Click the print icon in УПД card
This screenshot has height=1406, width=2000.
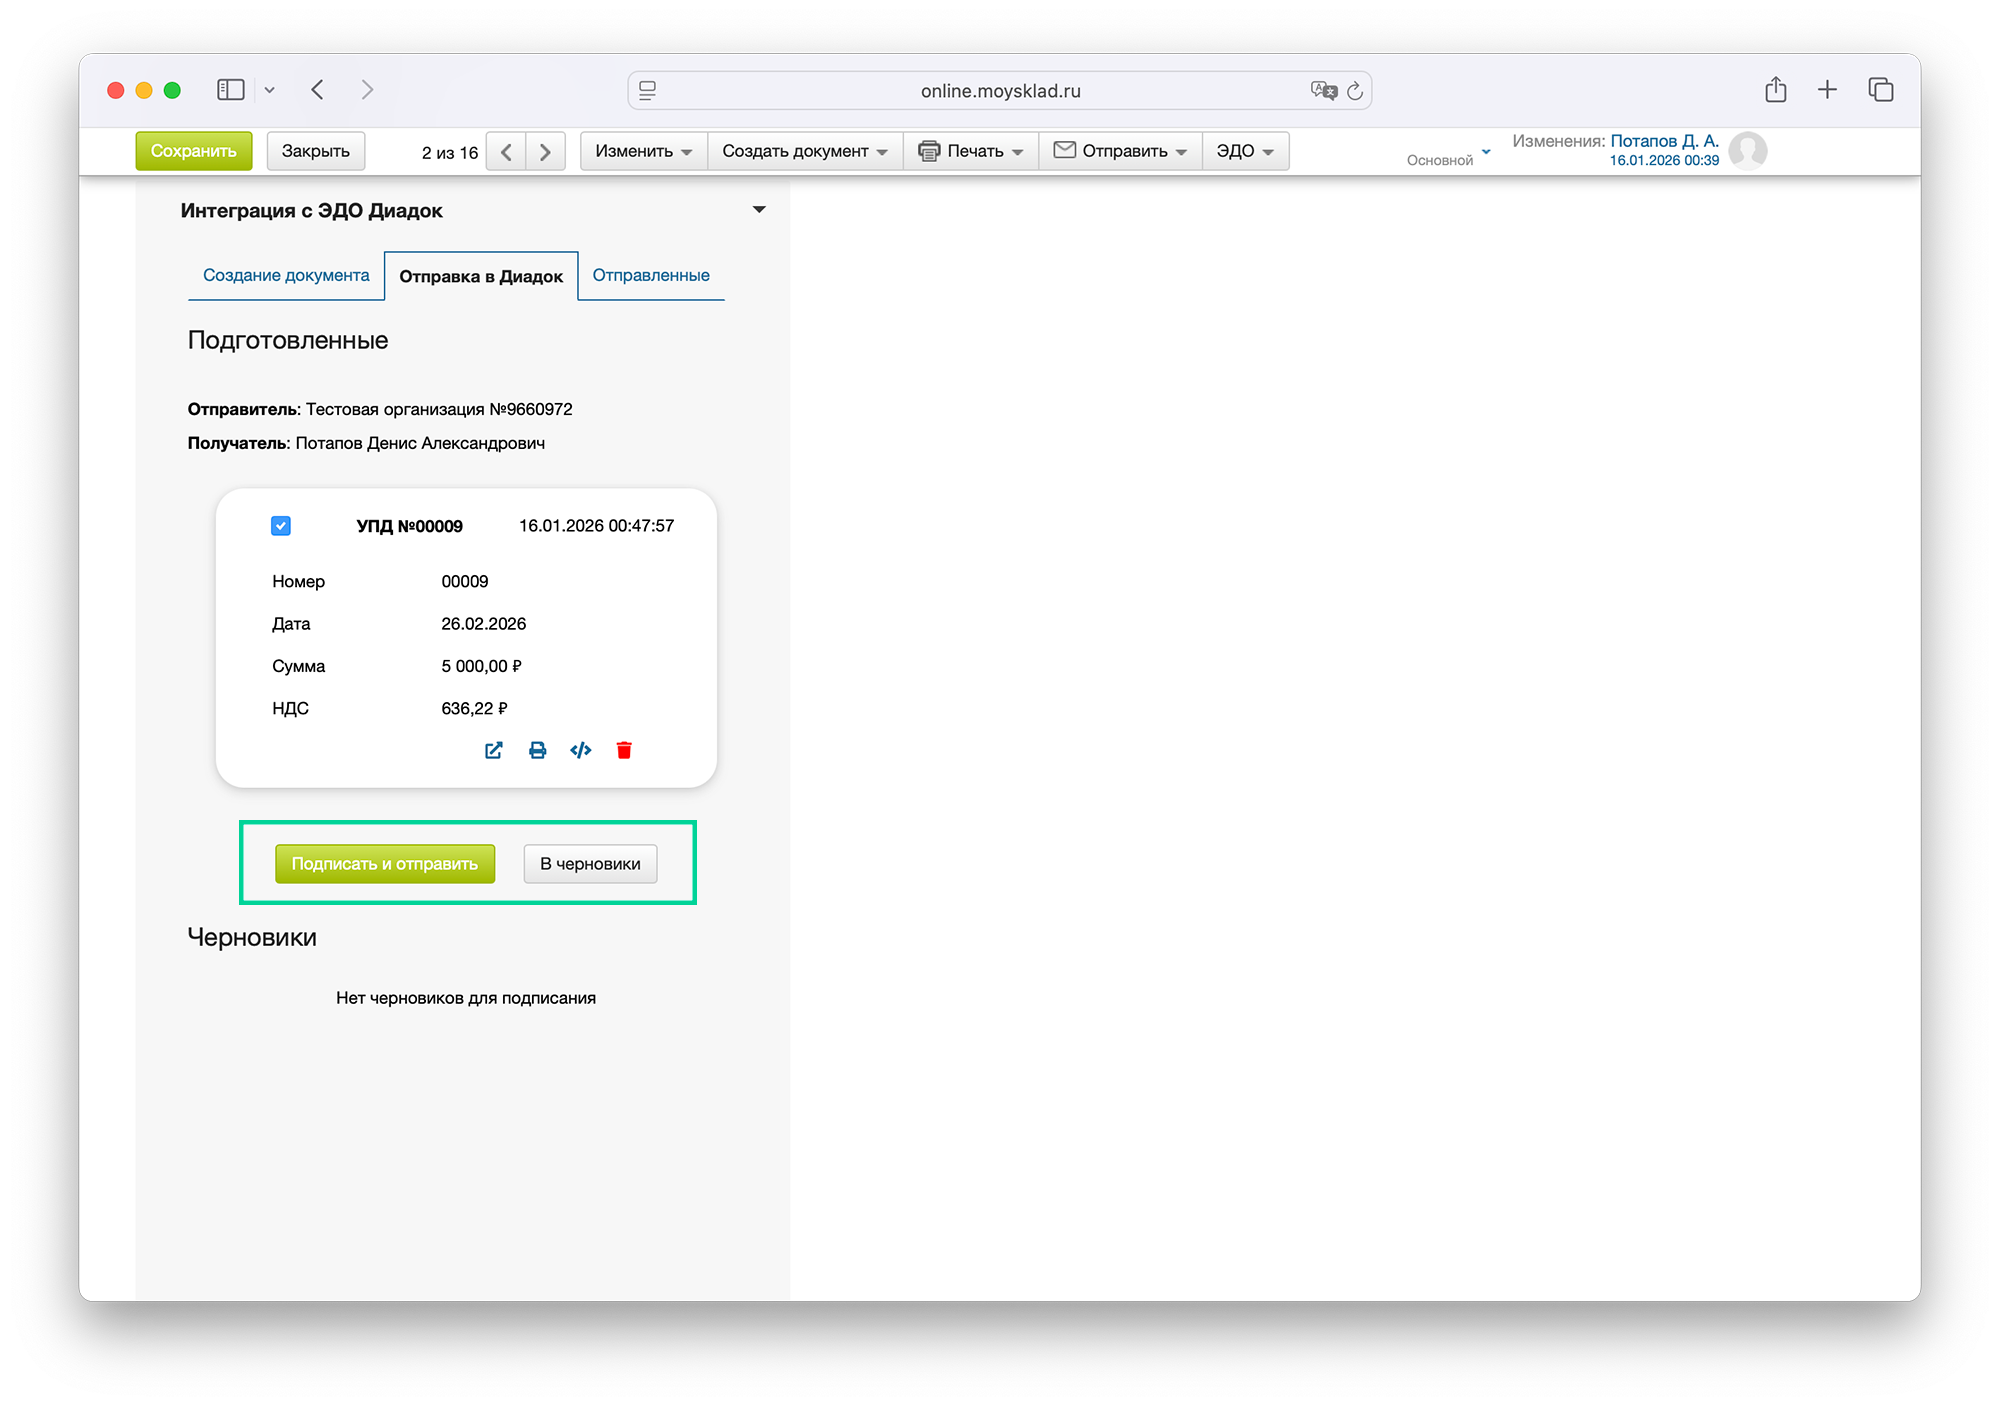[x=537, y=750]
